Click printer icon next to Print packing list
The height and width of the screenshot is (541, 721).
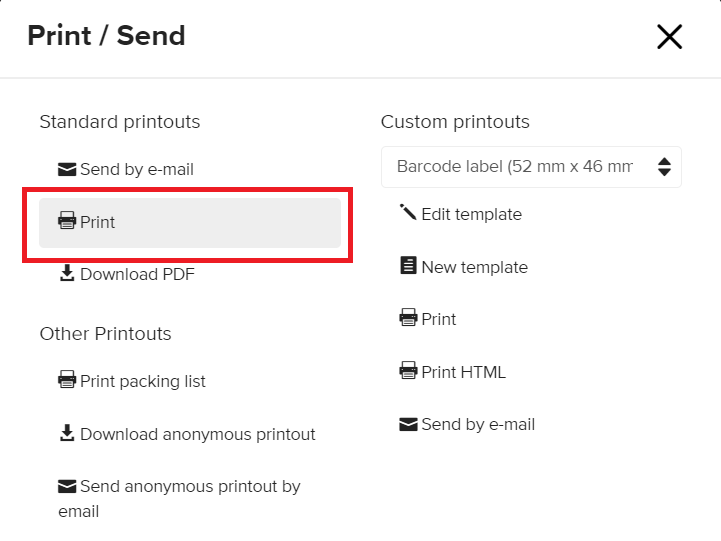67,380
